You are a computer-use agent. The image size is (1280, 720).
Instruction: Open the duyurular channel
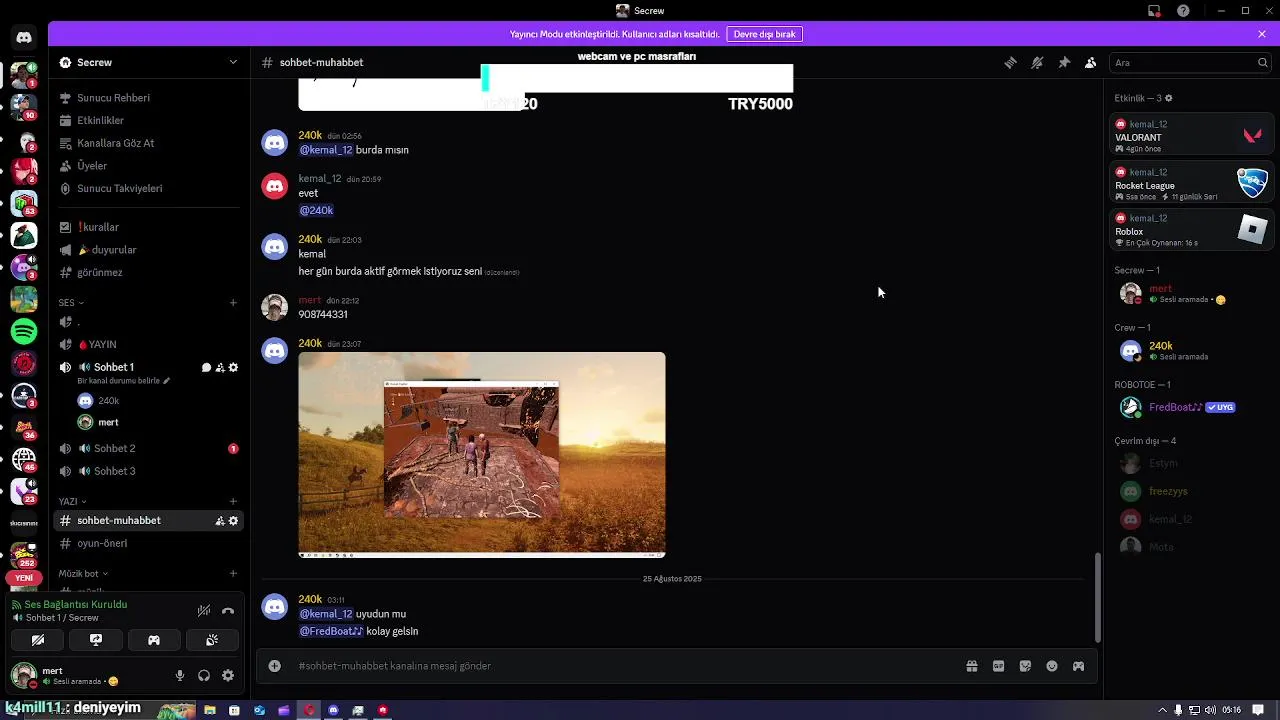pos(149,250)
